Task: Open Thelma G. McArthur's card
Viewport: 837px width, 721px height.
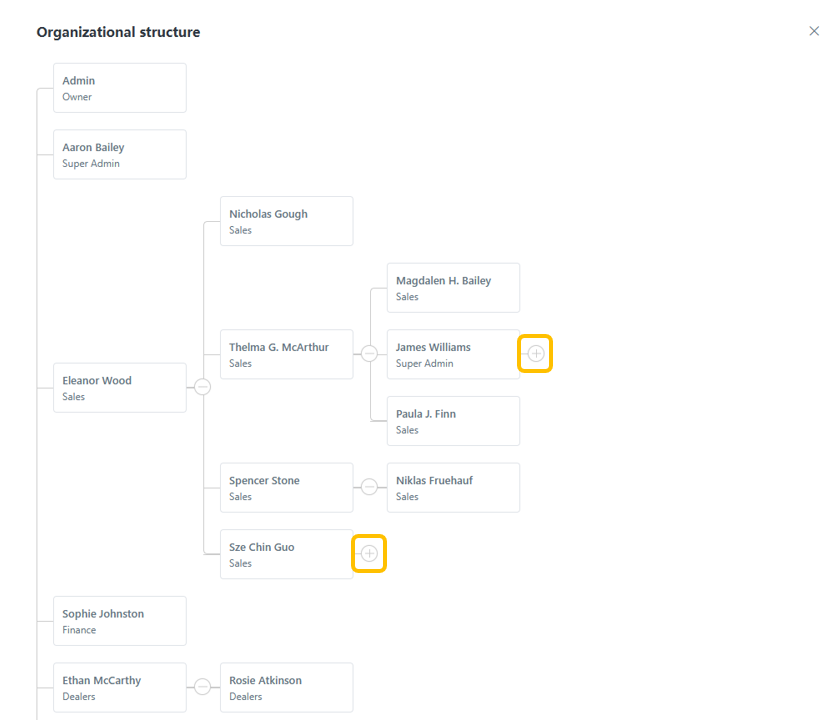Action: click(286, 354)
